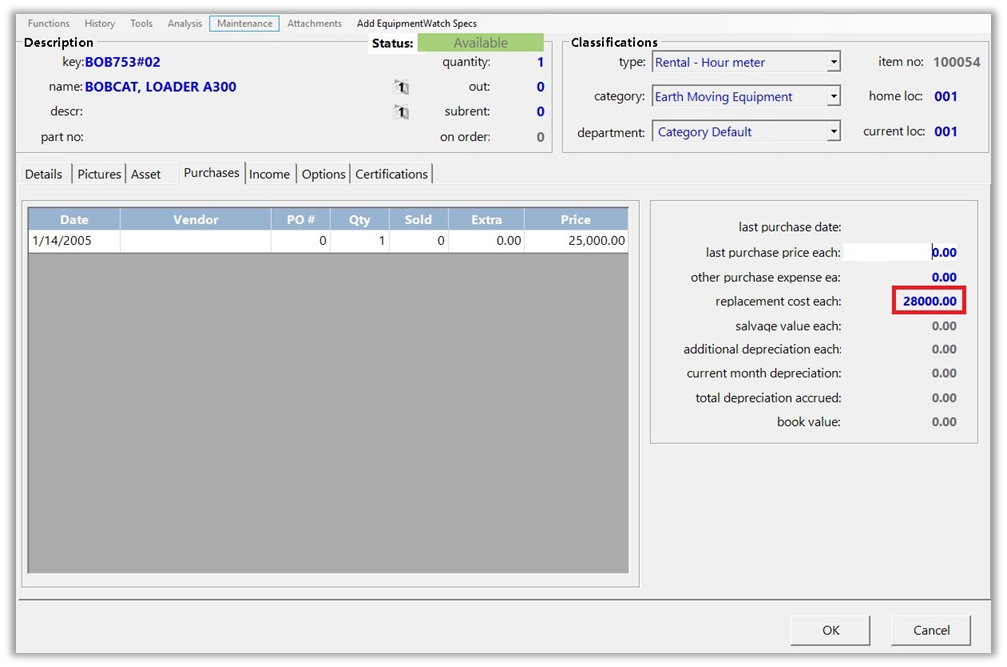Click the green Available status indicator

[480, 43]
